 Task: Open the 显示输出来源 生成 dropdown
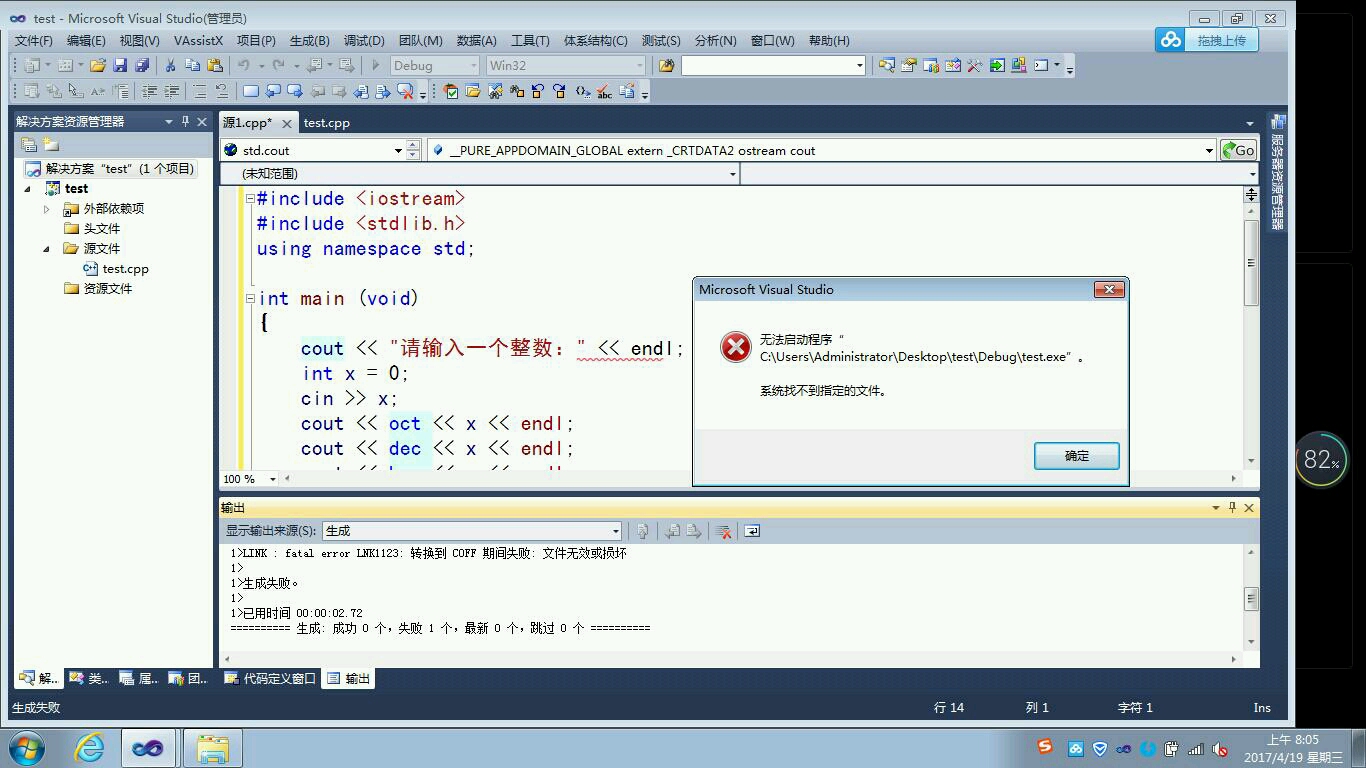tap(615, 531)
